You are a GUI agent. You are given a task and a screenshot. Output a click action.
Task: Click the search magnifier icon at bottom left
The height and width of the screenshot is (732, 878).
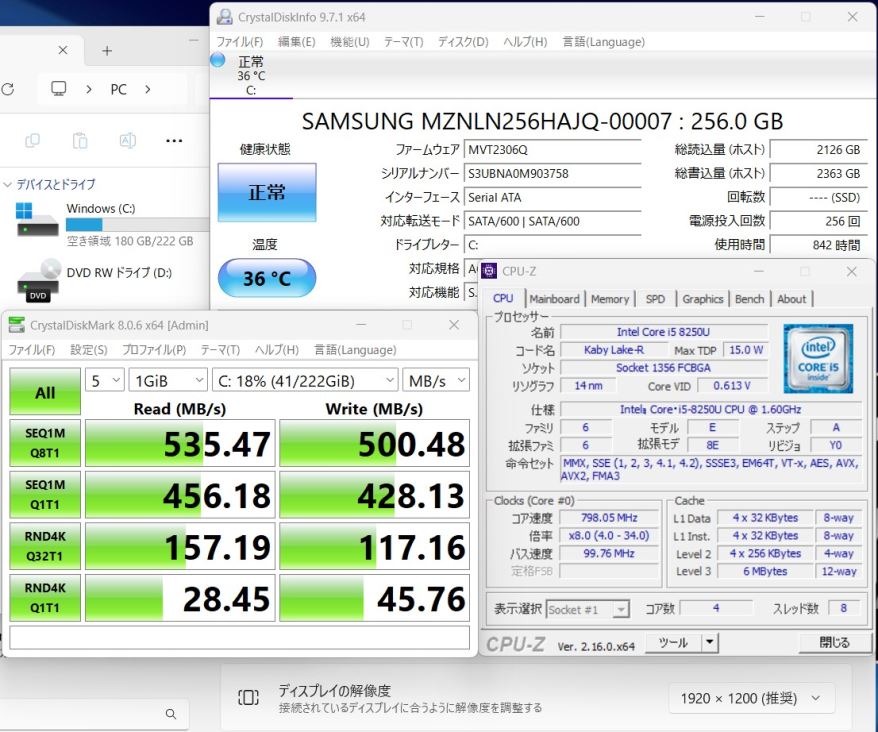click(171, 714)
